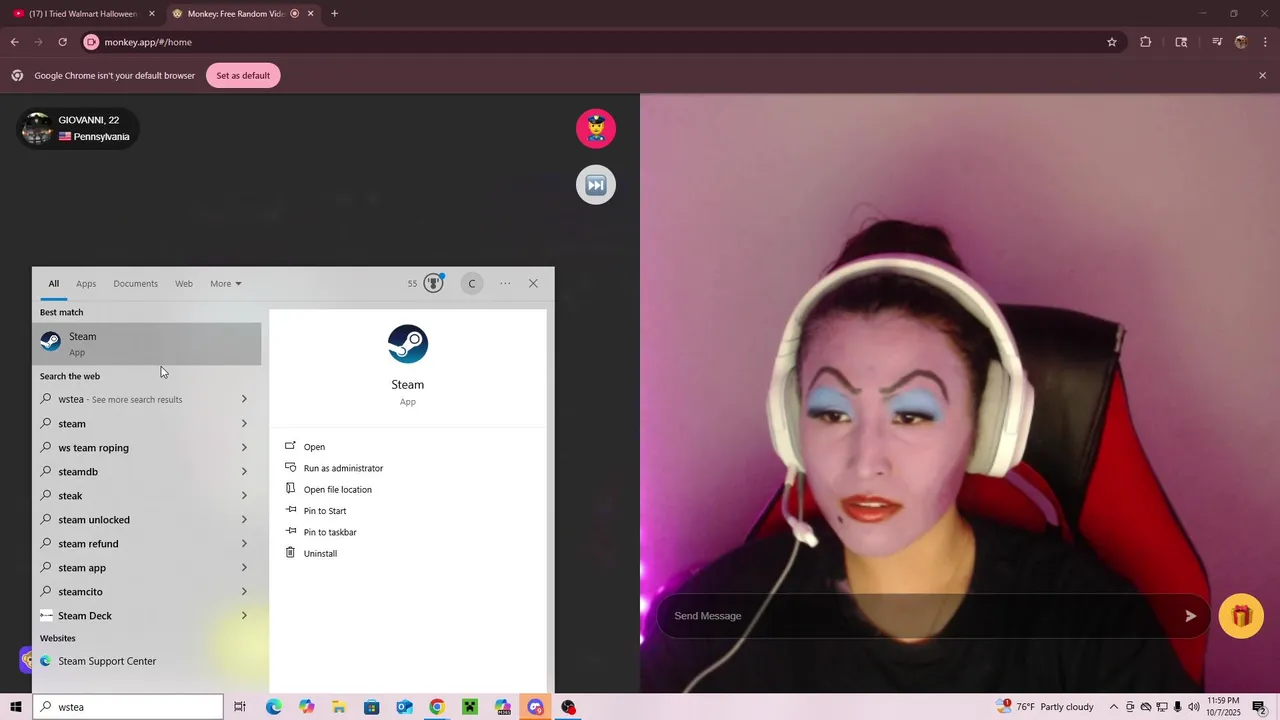Expand the 'steak' suggestion arrow

coord(244,495)
